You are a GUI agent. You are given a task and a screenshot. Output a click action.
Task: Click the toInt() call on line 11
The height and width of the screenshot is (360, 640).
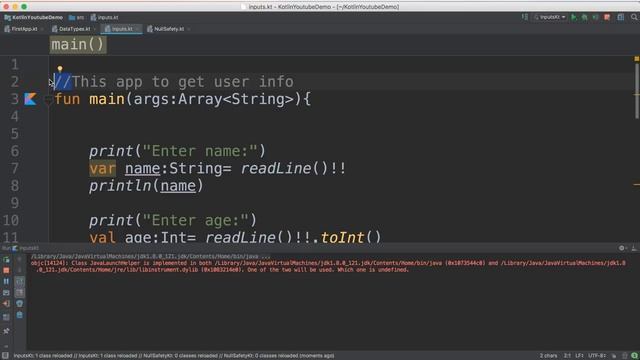351,237
